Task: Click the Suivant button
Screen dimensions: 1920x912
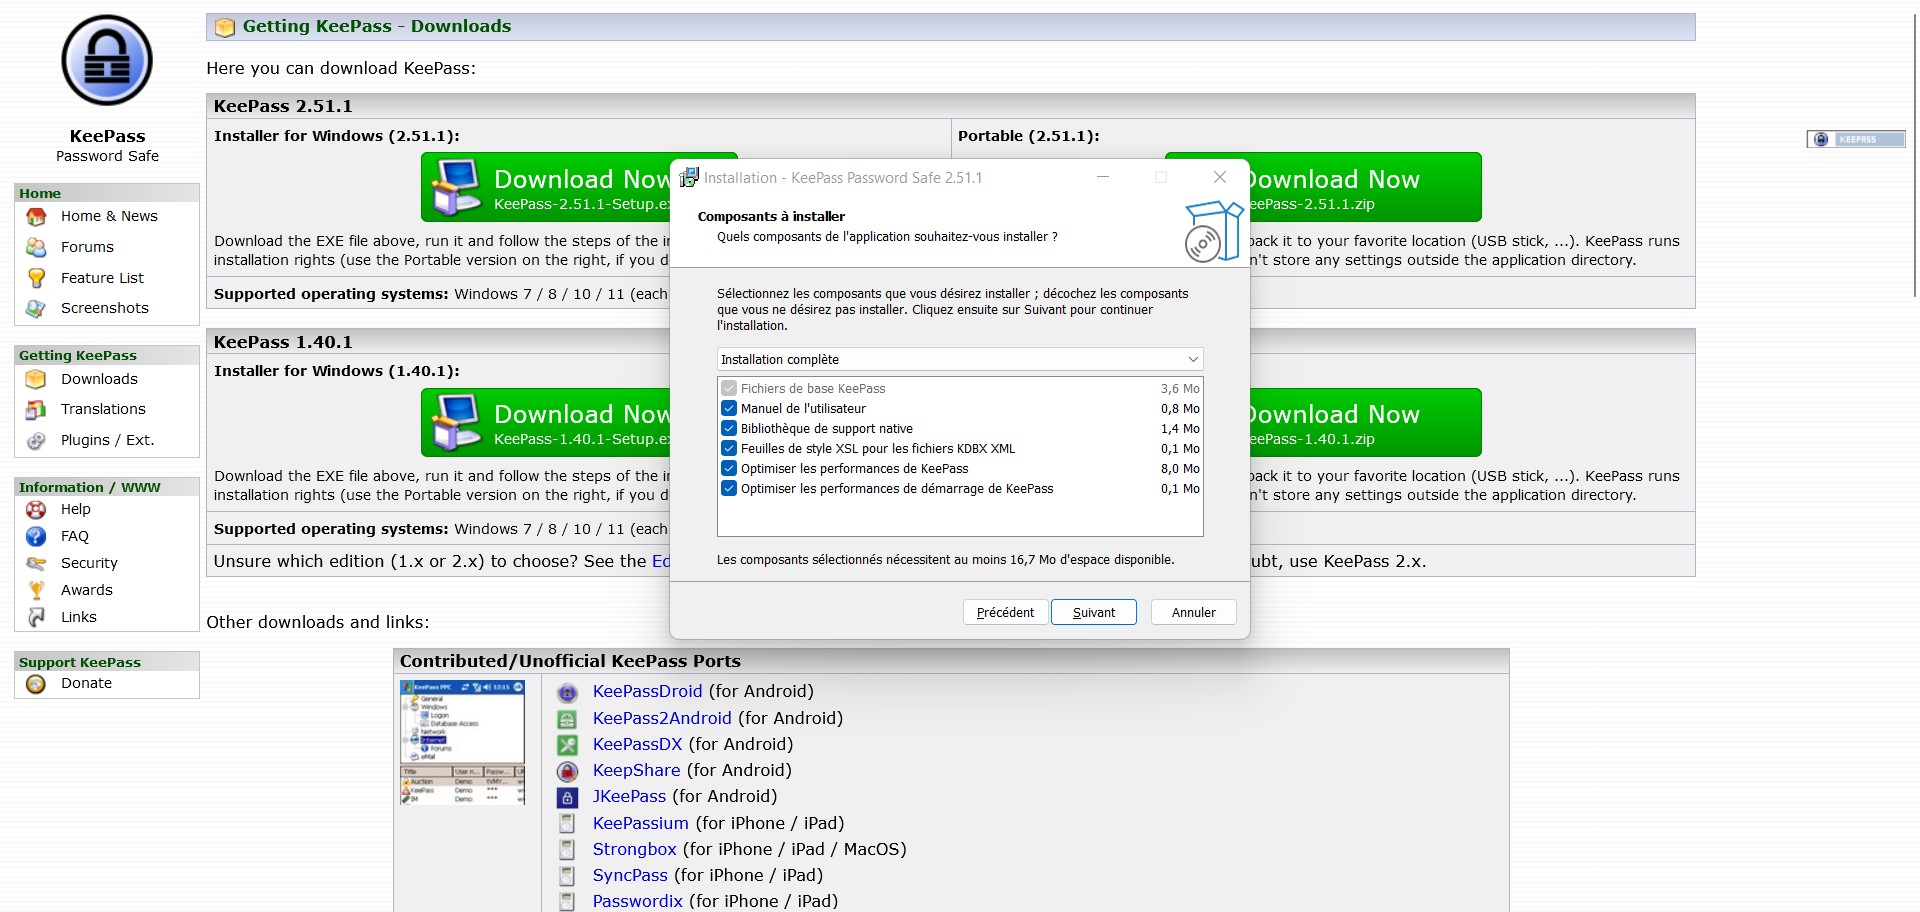Action: point(1093,613)
